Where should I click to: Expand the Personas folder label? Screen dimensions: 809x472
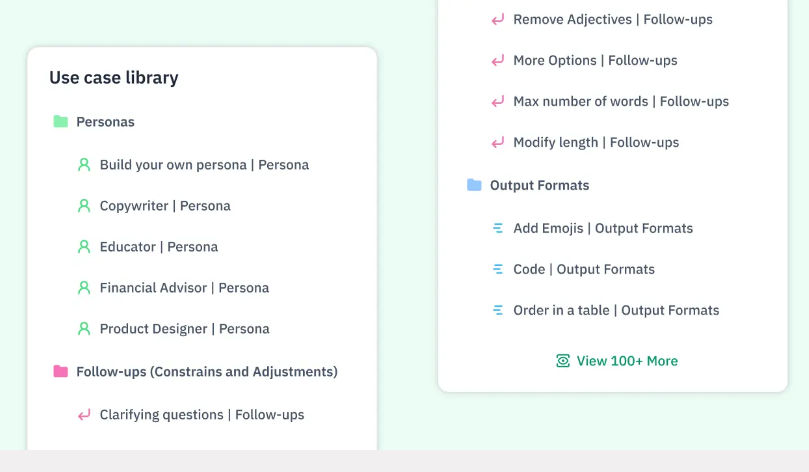105,122
